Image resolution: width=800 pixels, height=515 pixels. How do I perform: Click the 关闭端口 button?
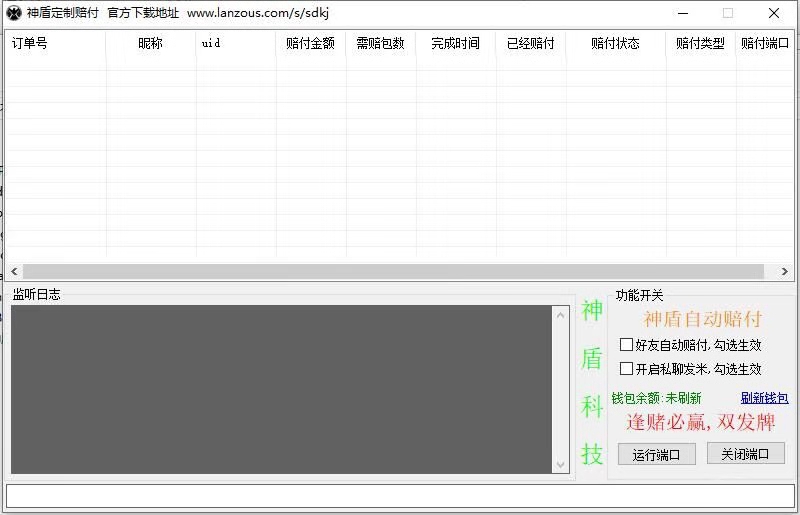coord(745,453)
